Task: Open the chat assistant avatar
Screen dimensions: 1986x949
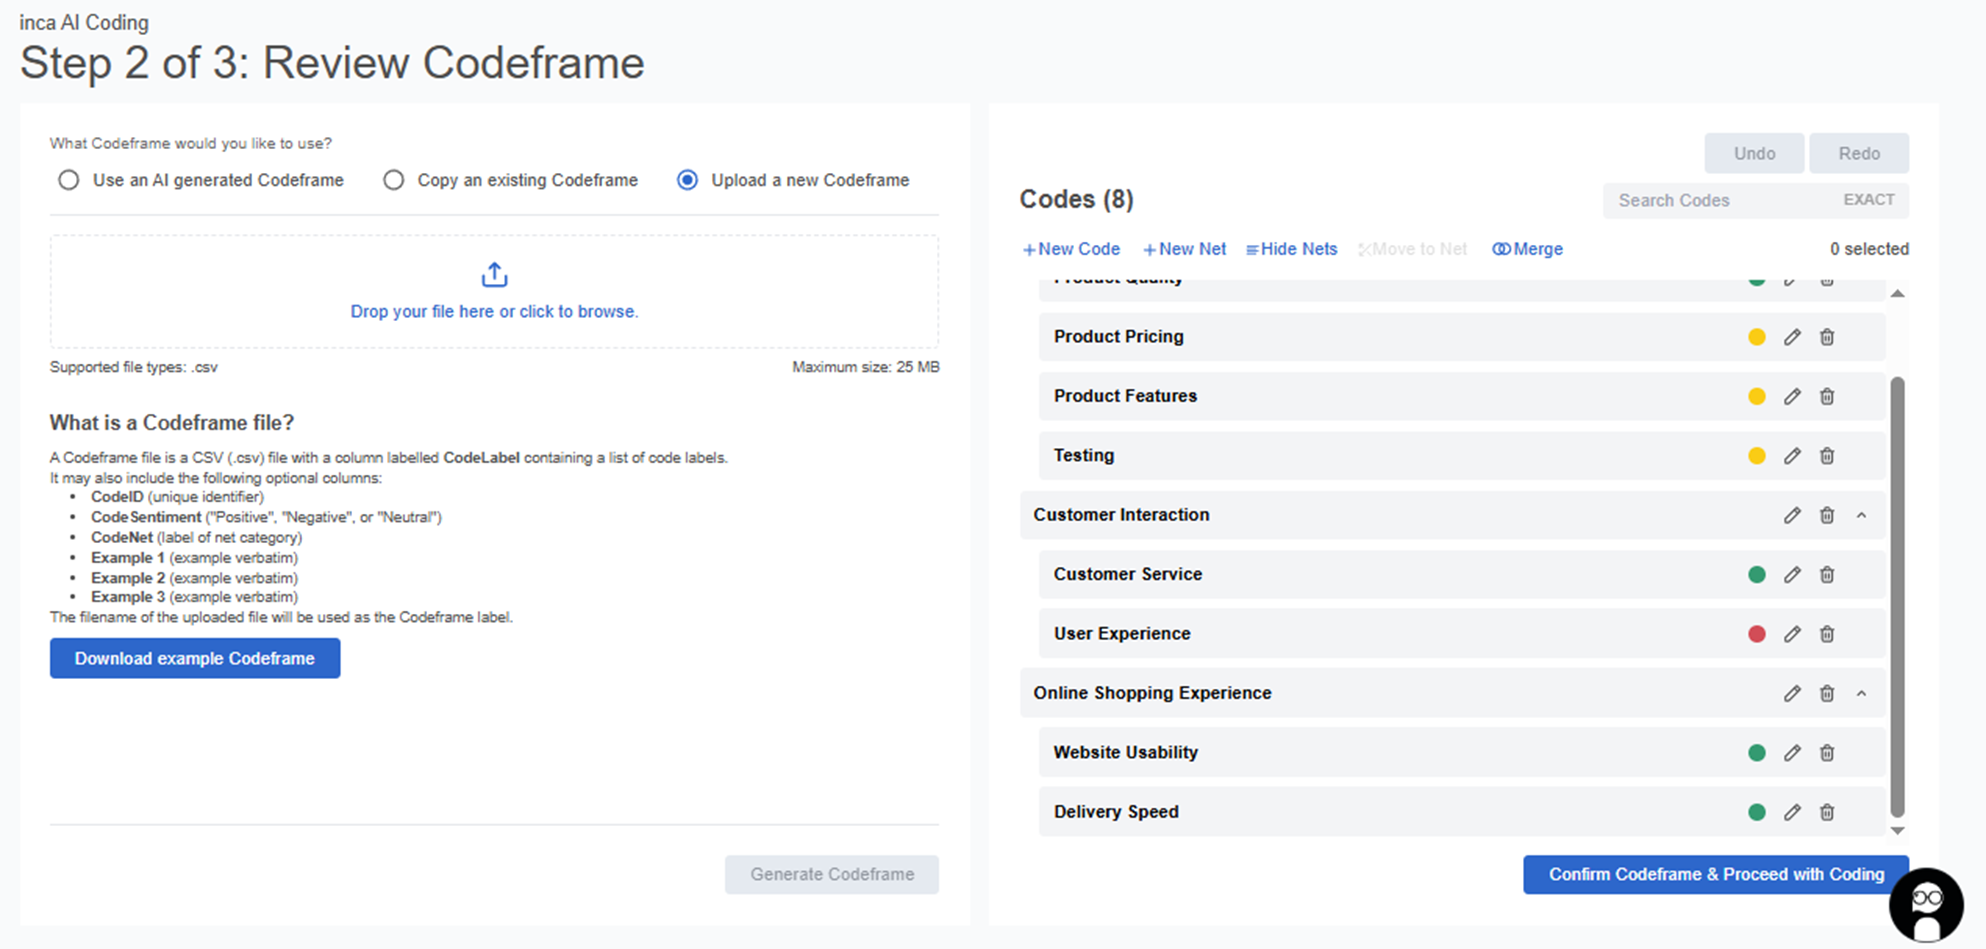Action: pyautogui.click(x=1926, y=903)
